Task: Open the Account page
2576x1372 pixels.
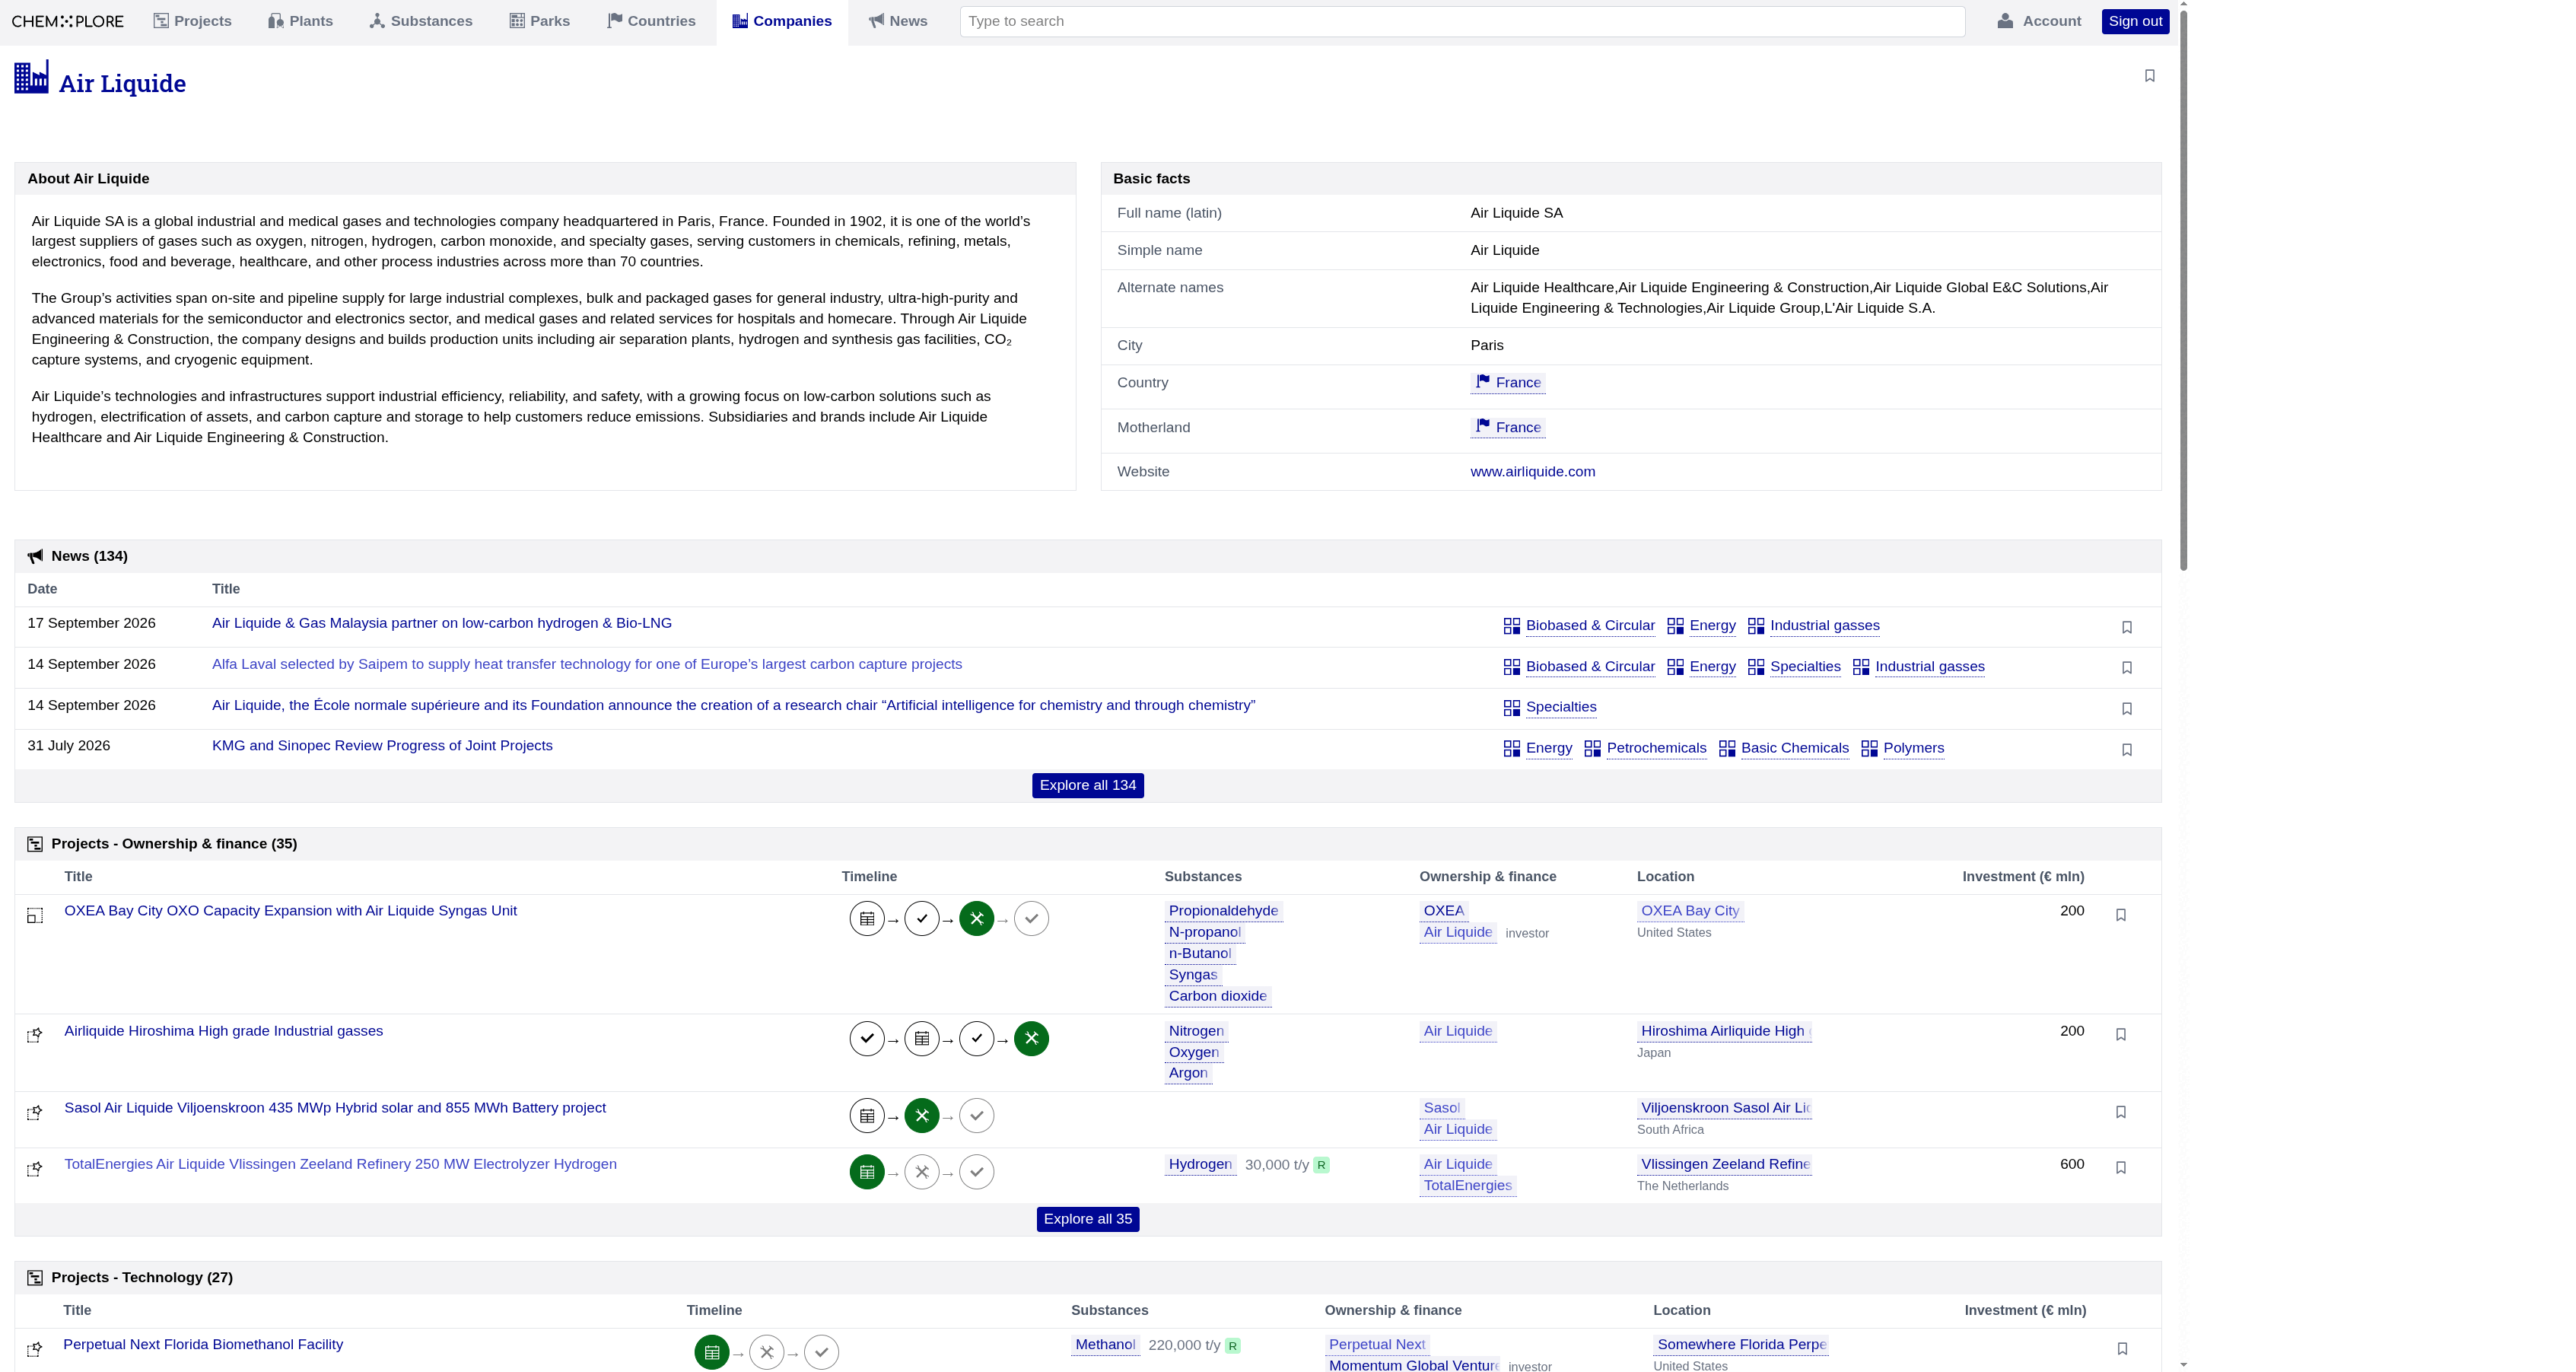Action: (2039, 21)
